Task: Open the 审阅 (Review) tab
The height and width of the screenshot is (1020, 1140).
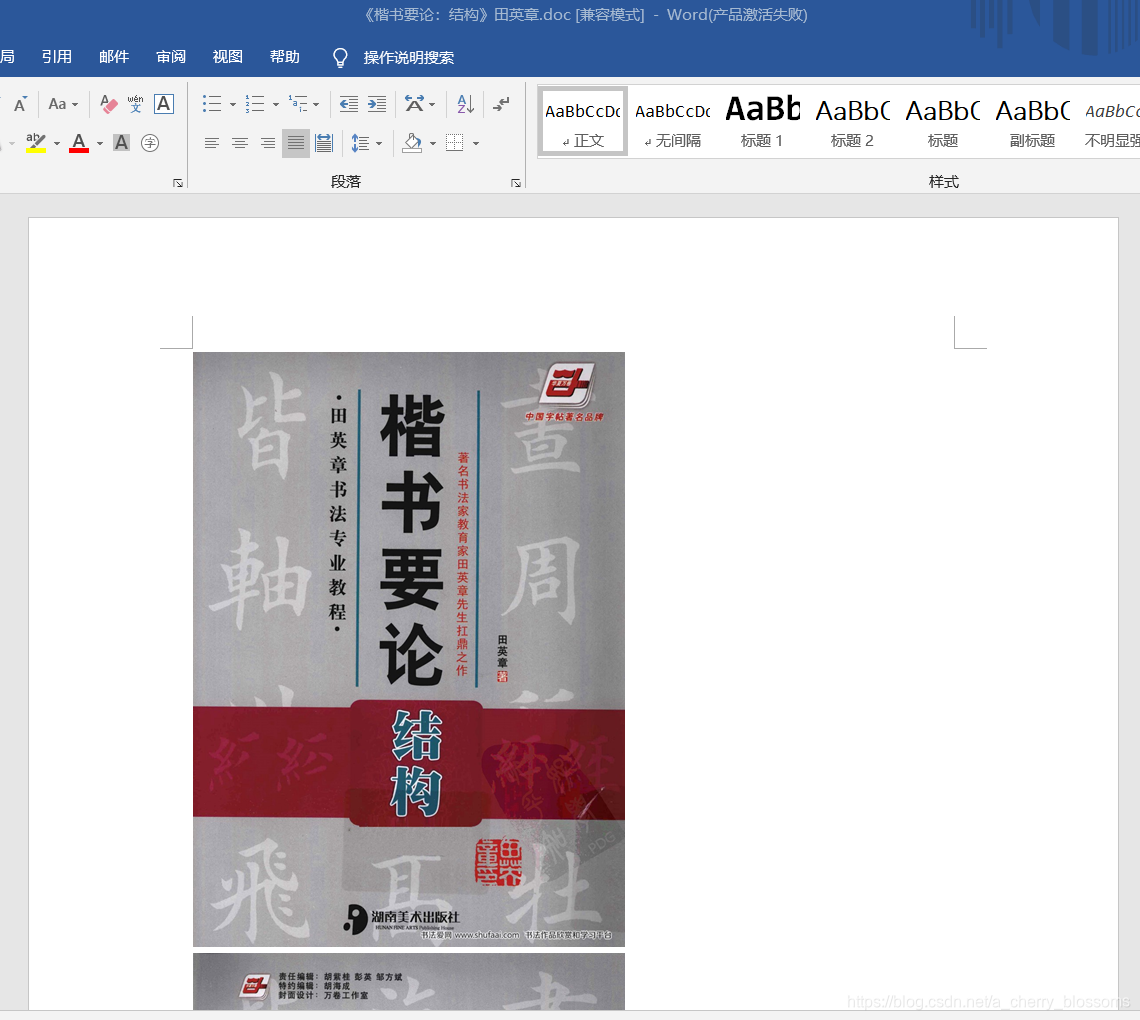Action: pyautogui.click(x=171, y=57)
